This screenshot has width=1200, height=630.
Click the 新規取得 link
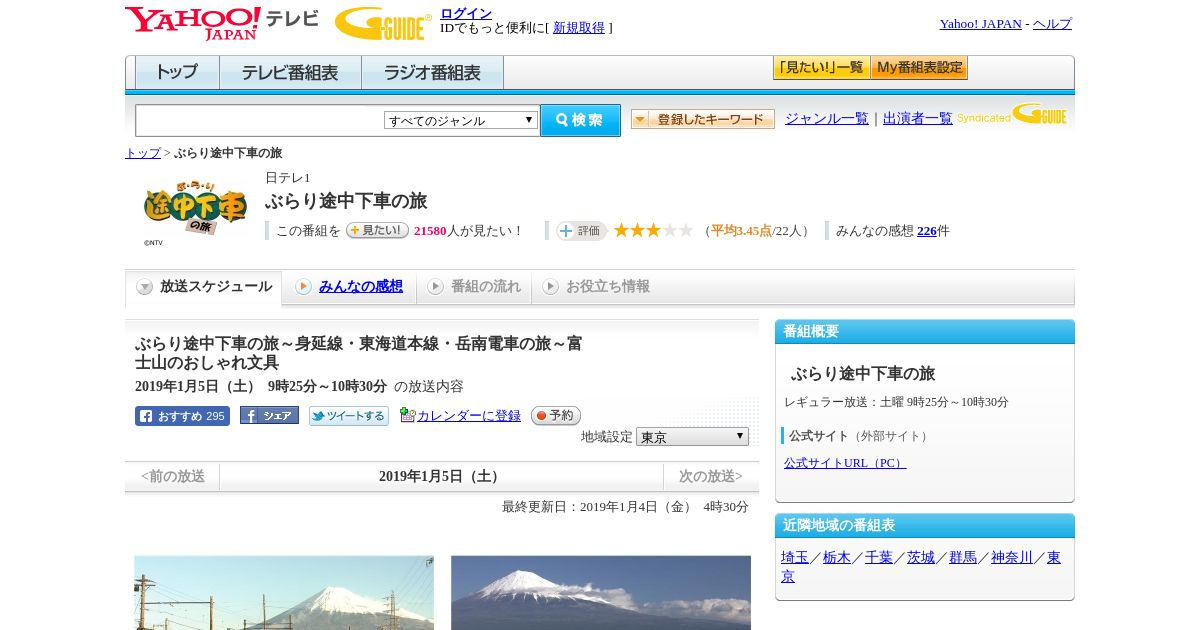click(x=579, y=28)
